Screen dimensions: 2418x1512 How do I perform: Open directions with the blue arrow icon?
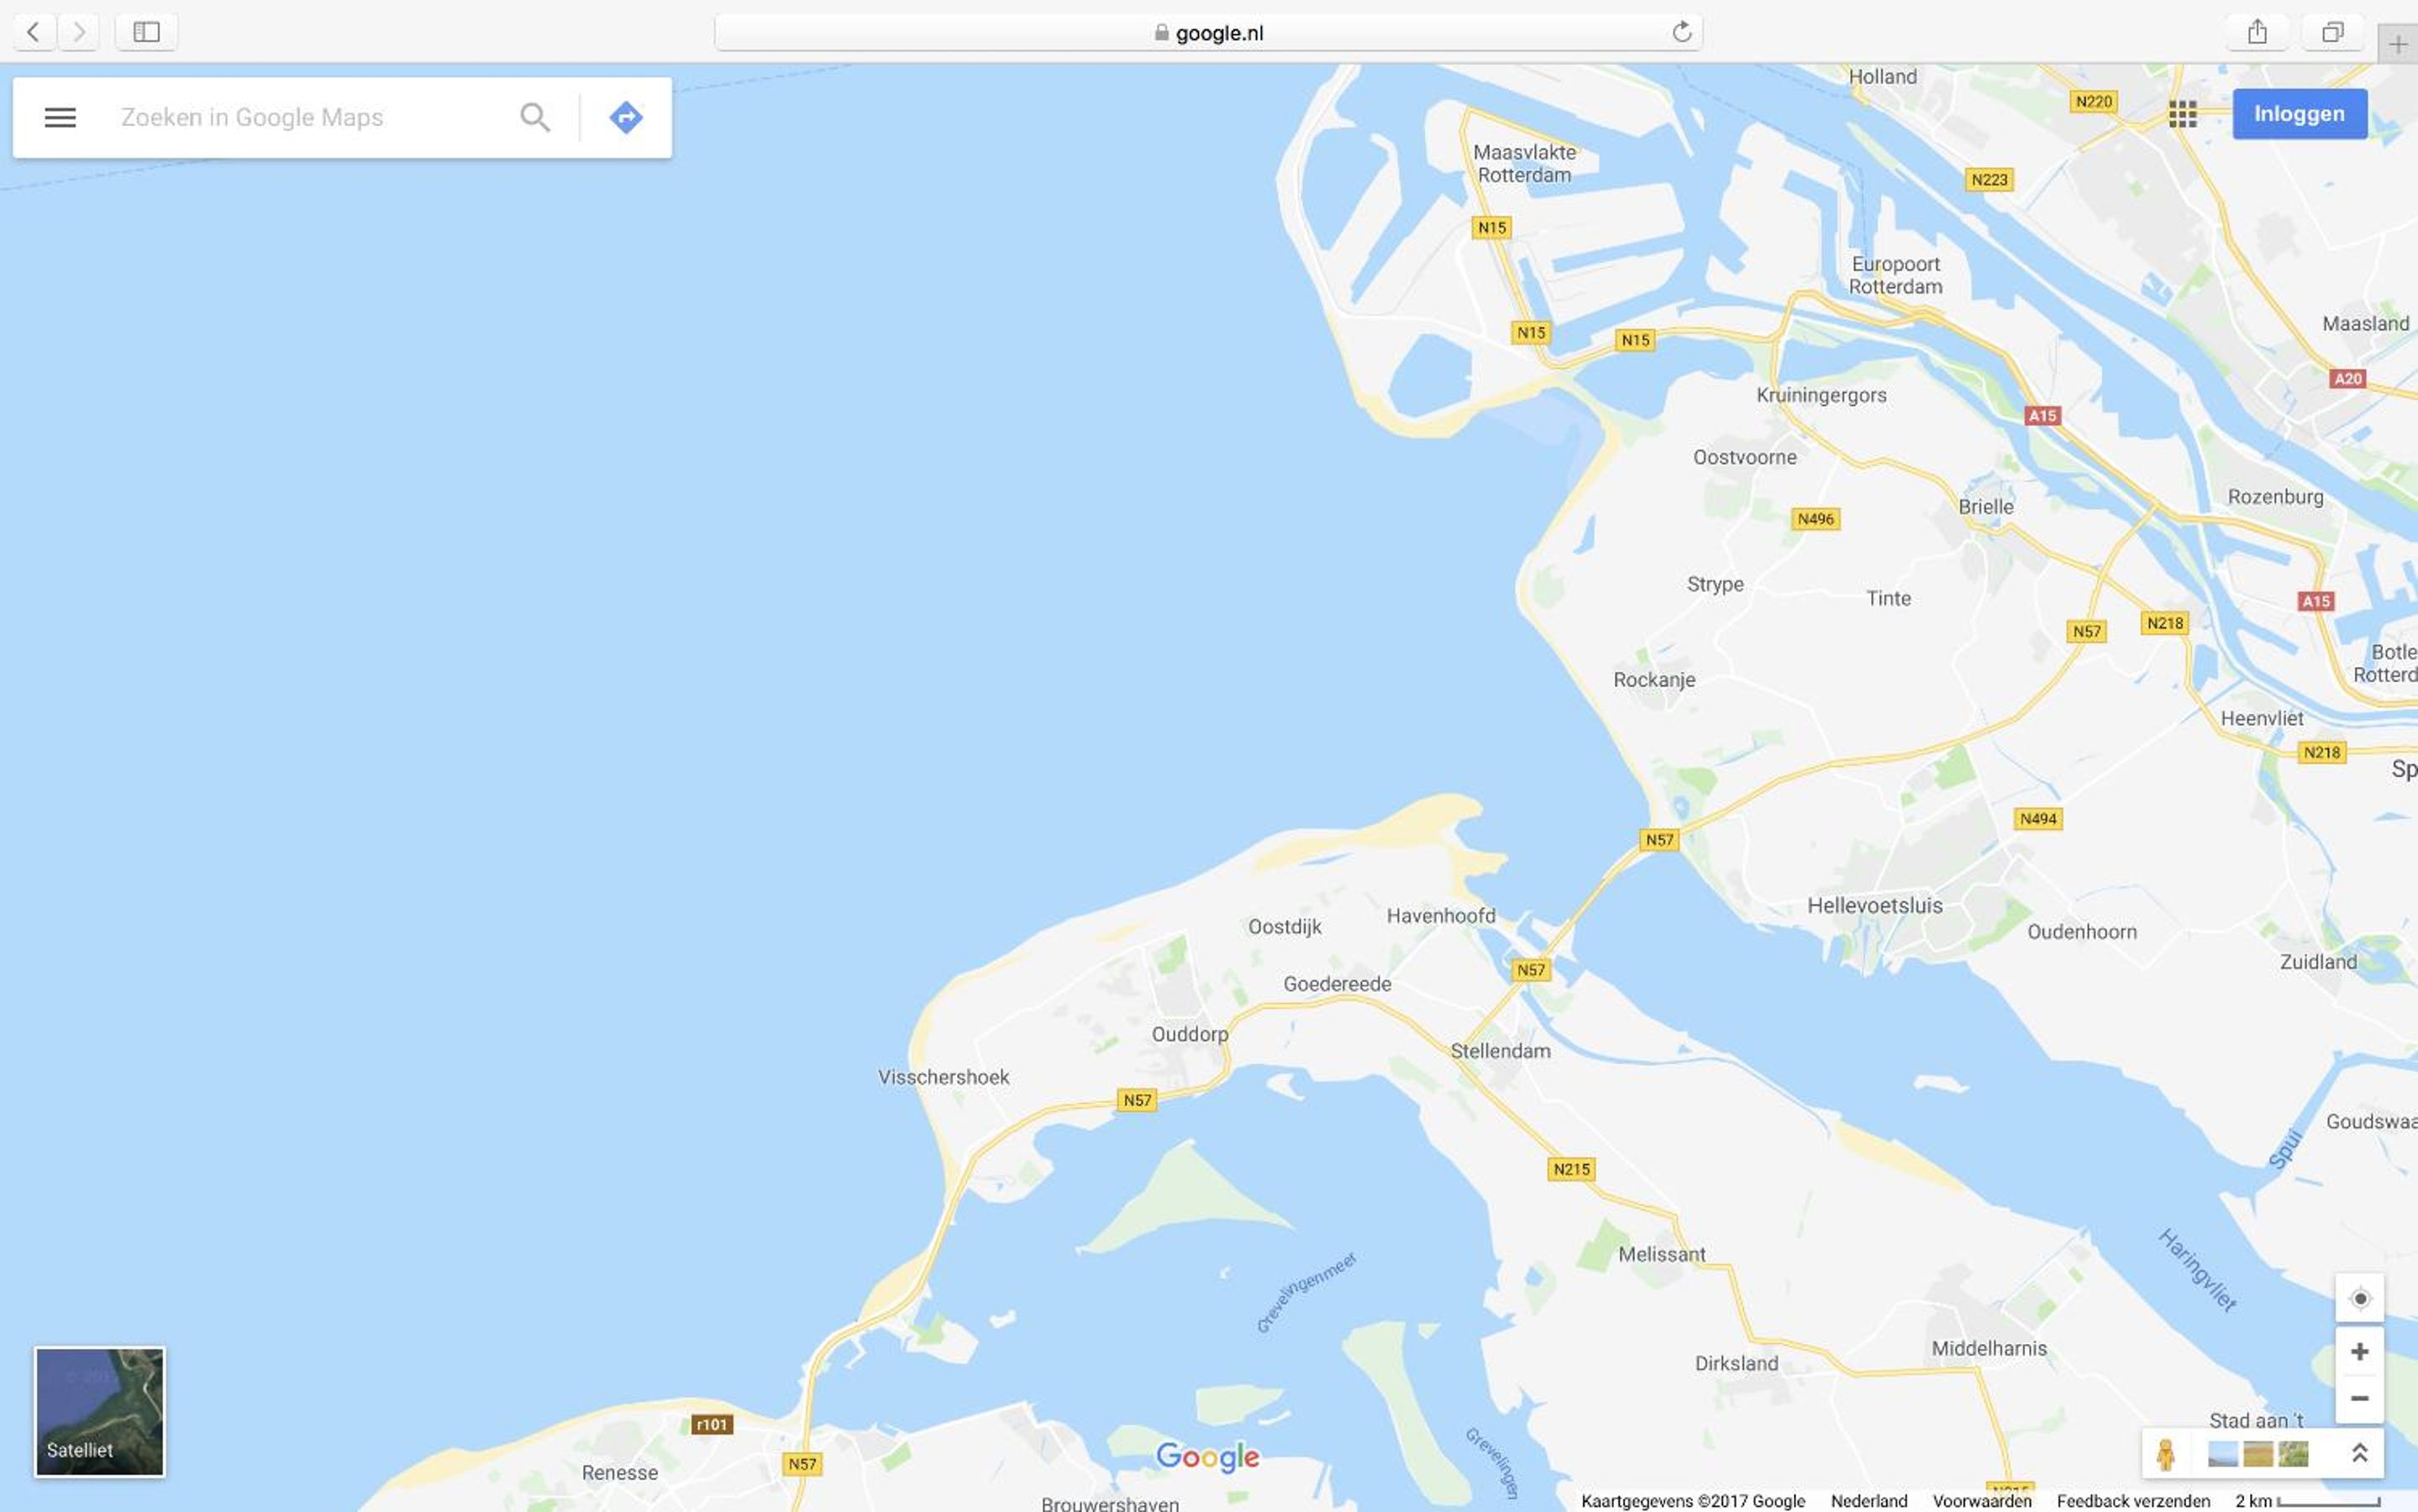pyautogui.click(x=626, y=117)
